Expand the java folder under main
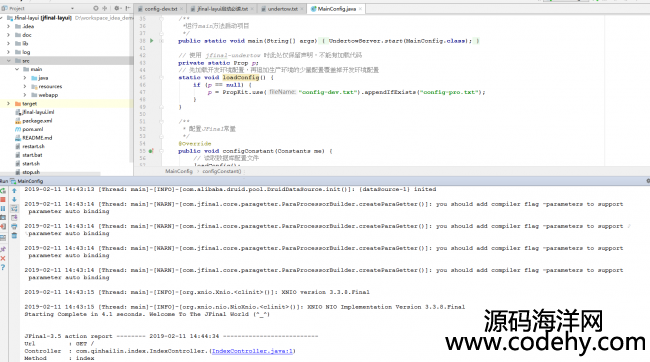 coord(25,78)
